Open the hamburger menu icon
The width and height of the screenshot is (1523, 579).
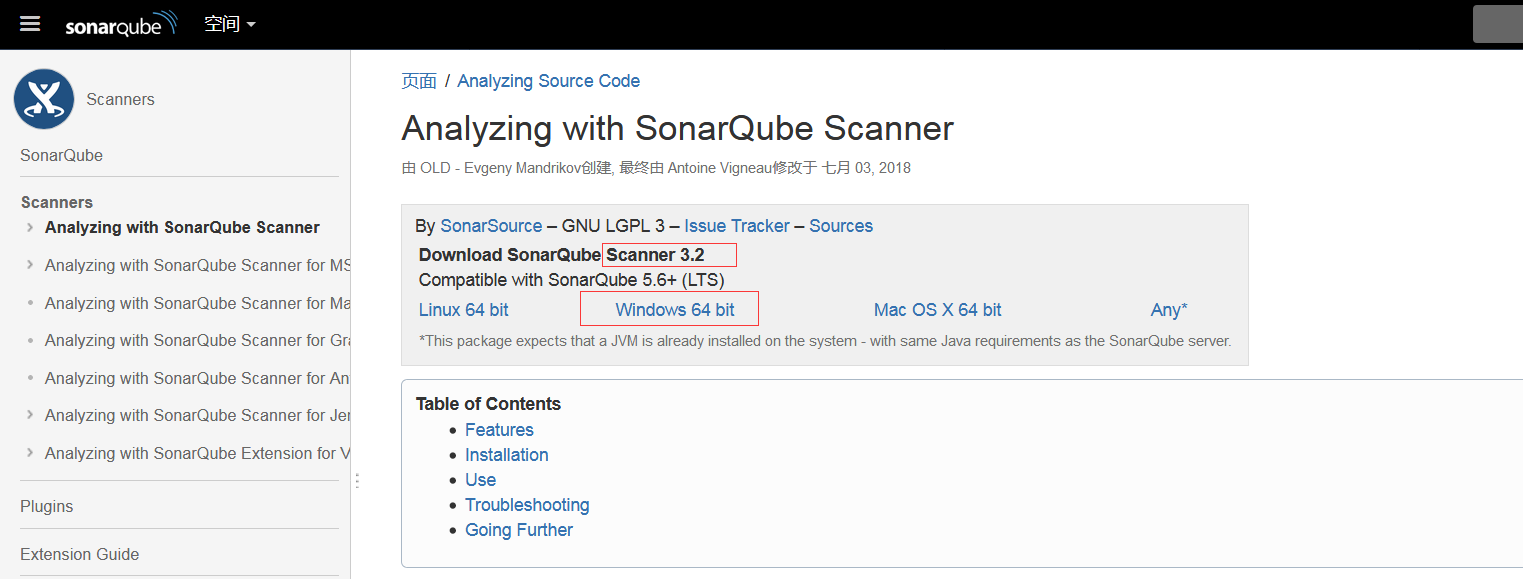[30, 23]
